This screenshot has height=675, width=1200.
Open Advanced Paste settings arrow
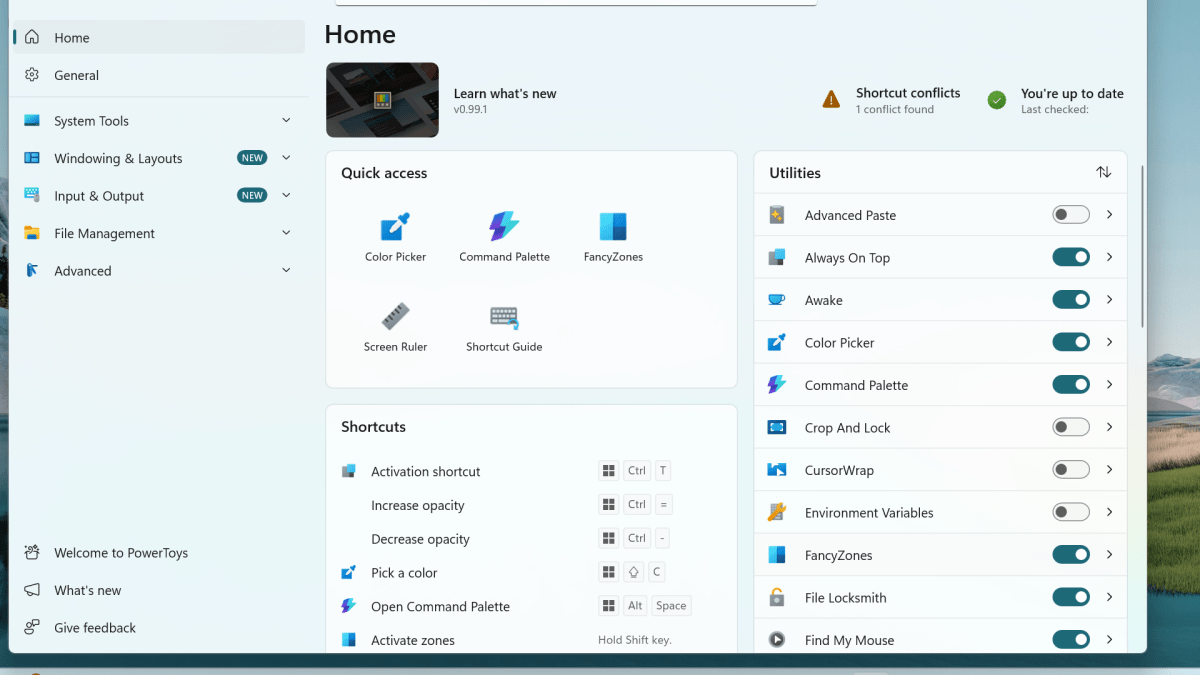point(1109,215)
